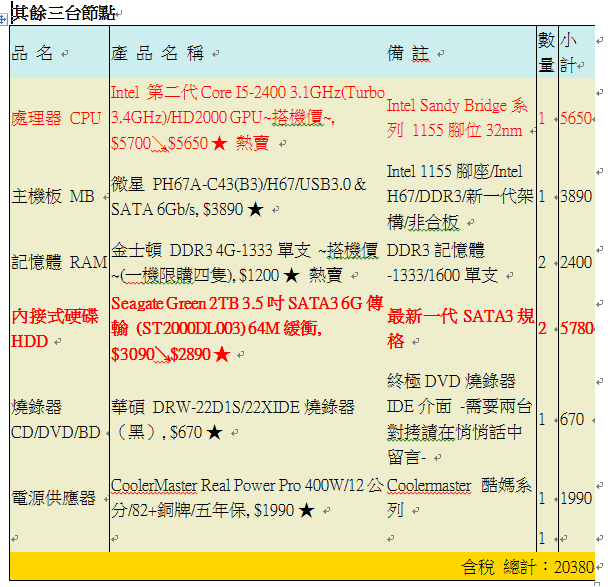This screenshot has height=587, width=616.
Task: Click the 微星 PH67A-C43(B3) product description
Action: click(x=238, y=196)
